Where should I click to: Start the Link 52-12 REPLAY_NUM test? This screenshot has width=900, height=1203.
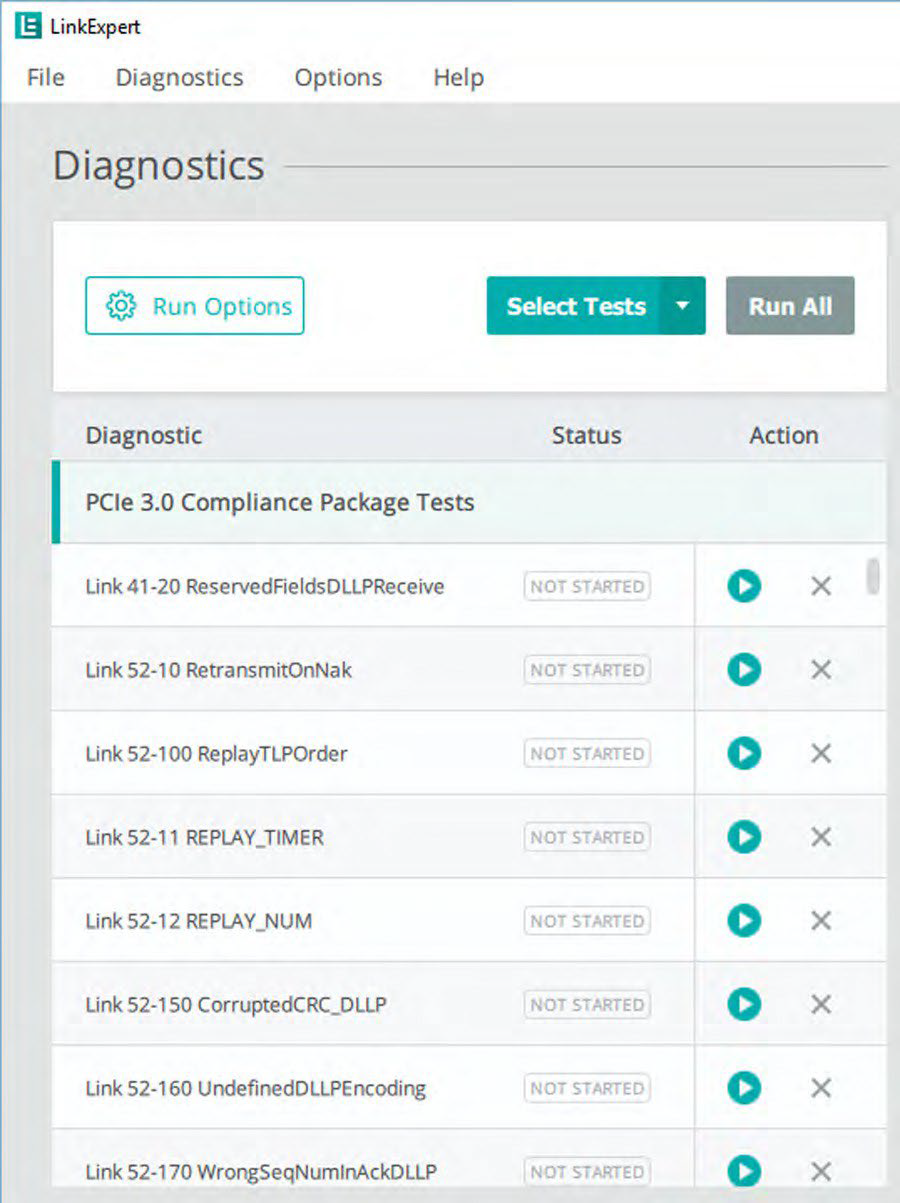[744, 920]
